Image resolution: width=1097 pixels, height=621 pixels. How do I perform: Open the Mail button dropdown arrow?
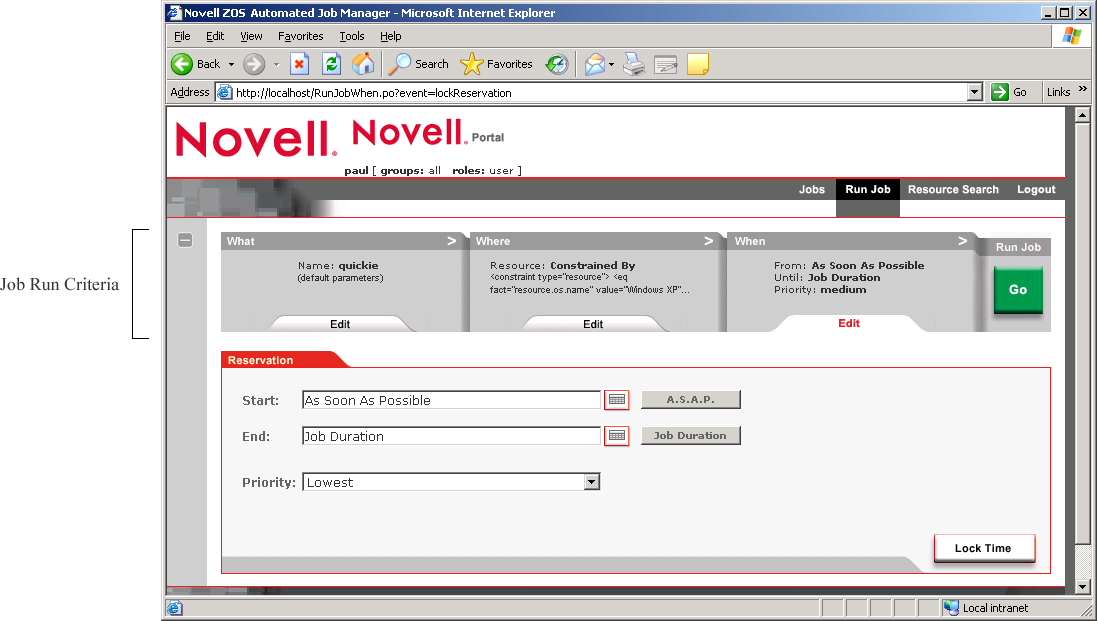[611, 64]
